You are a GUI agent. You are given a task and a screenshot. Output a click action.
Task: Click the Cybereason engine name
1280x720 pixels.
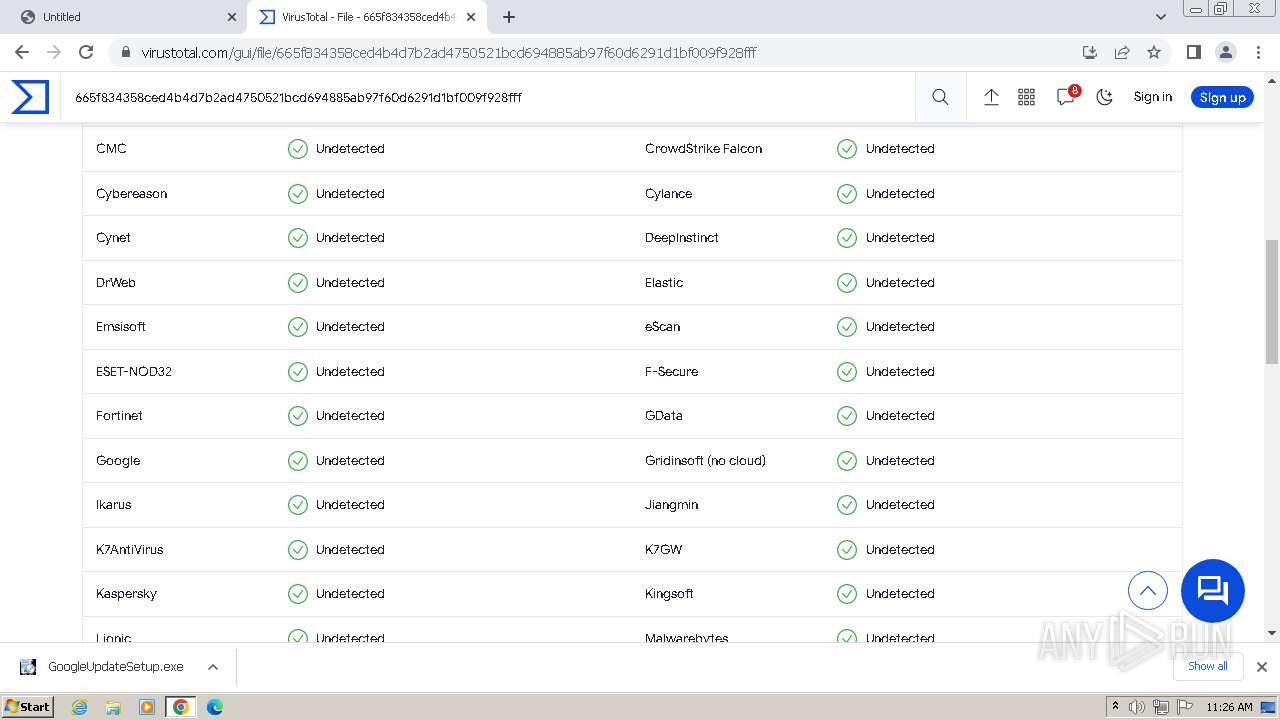pyautogui.click(x=132, y=194)
